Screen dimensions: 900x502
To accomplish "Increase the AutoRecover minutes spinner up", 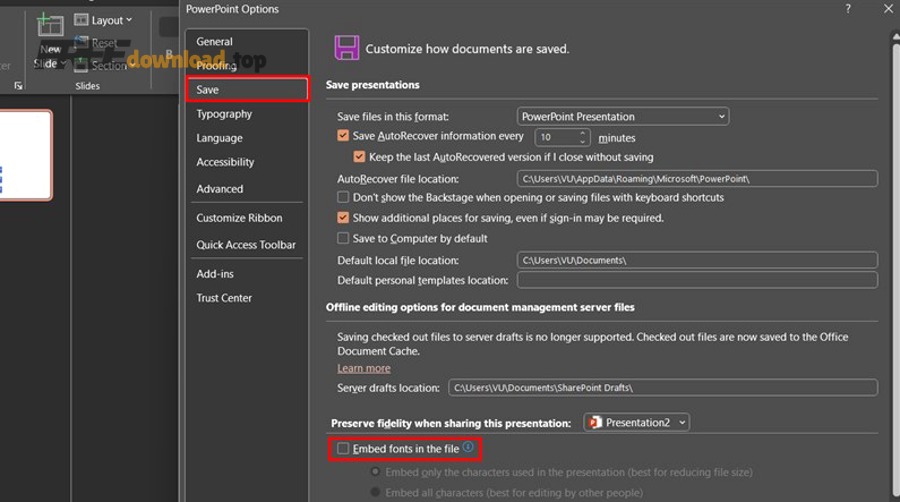I will click(x=583, y=133).
